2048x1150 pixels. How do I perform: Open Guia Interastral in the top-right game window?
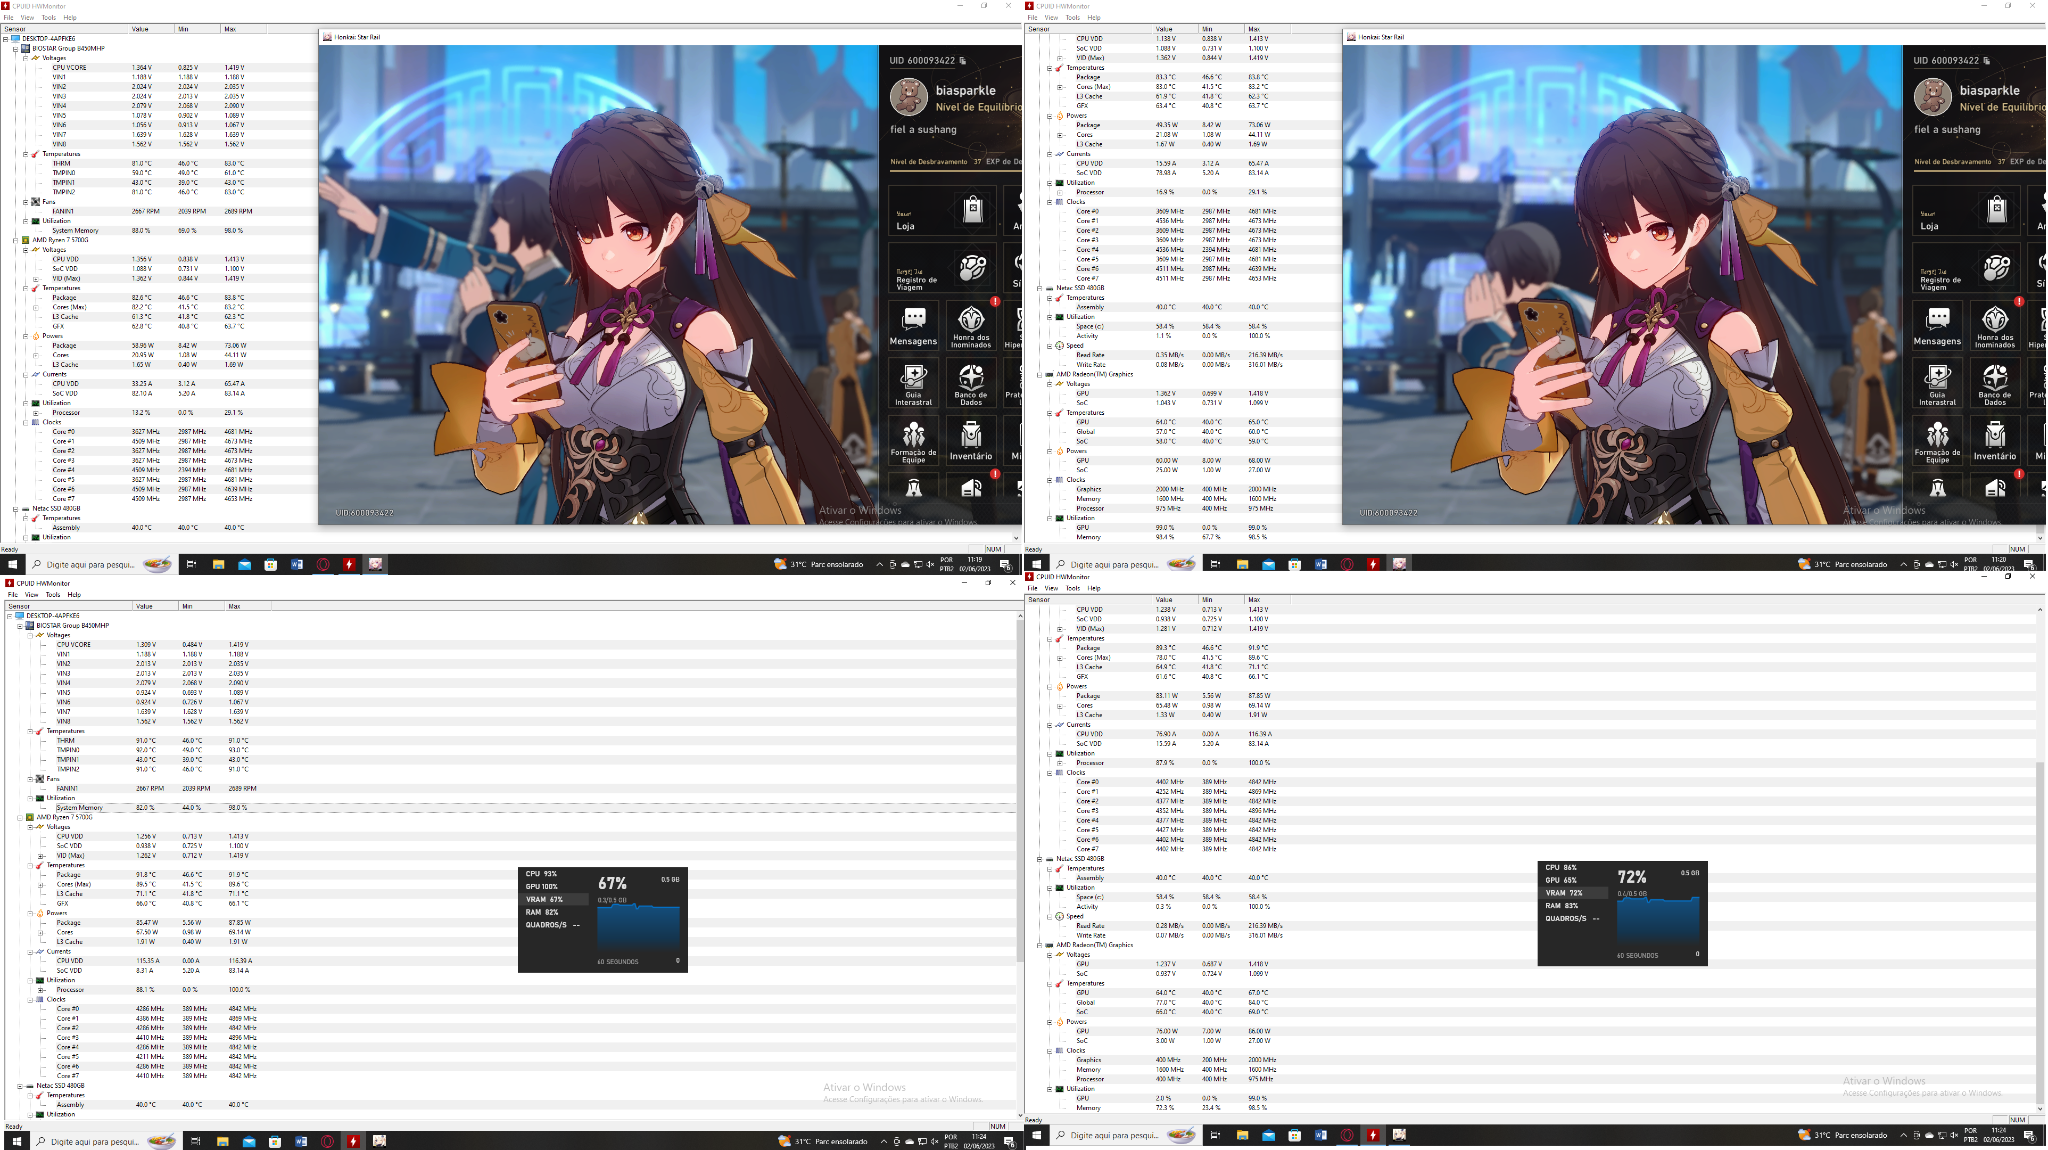coord(1937,384)
